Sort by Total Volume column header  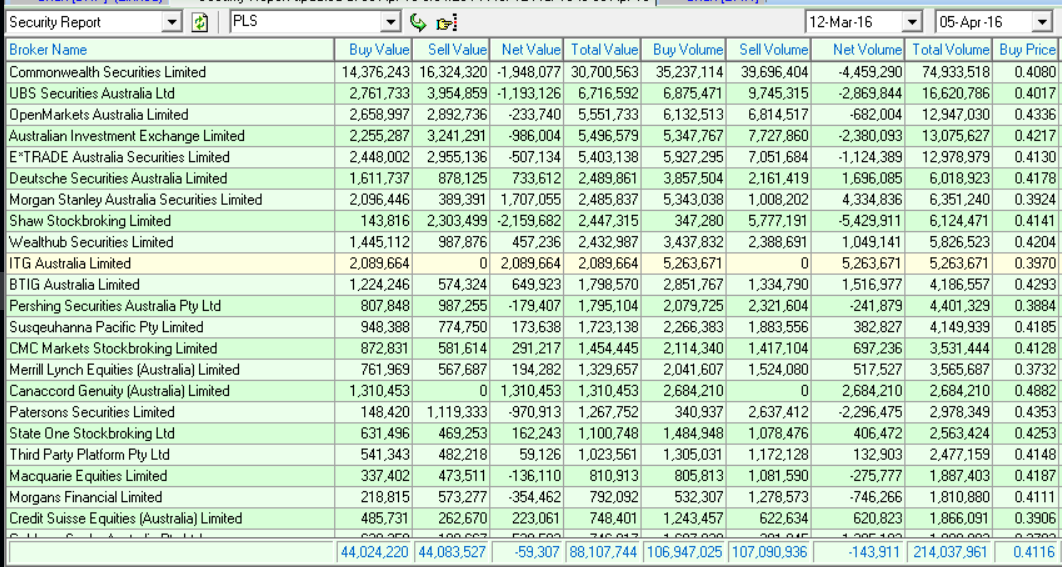[948, 49]
